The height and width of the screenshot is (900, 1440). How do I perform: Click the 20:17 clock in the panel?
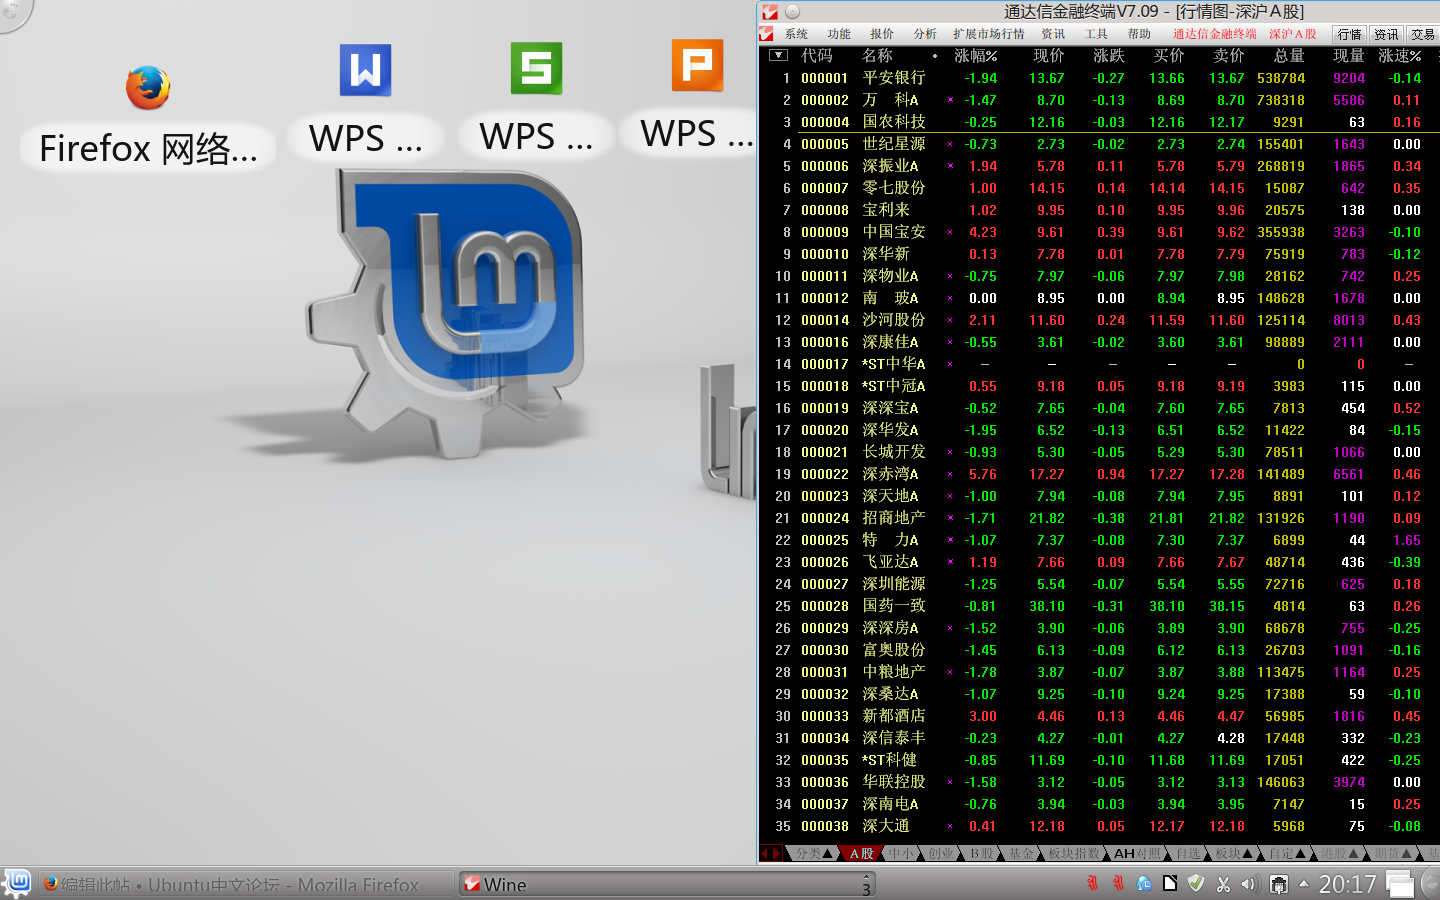1347,884
